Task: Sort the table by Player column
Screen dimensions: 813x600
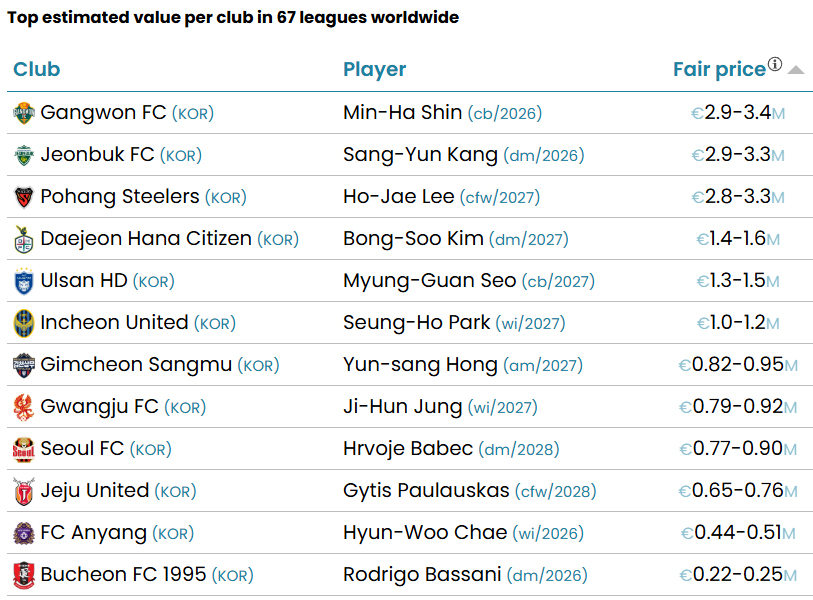Action: tap(374, 68)
